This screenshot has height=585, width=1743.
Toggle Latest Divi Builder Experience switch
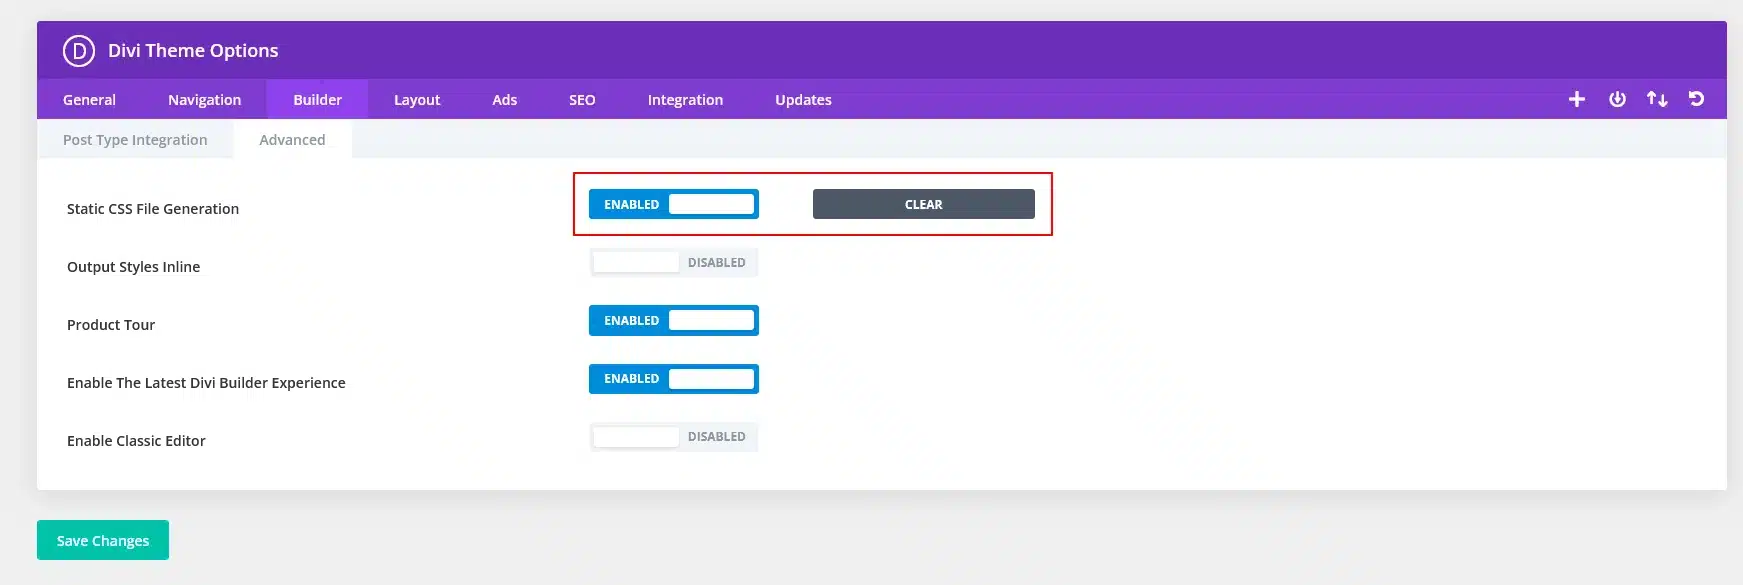point(674,379)
